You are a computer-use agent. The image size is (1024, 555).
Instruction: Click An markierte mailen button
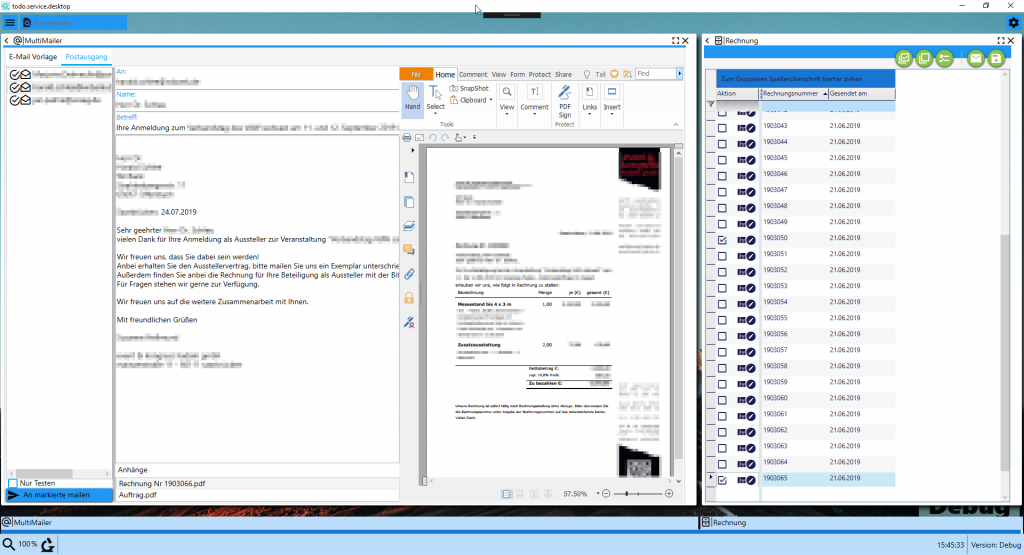(x=59, y=495)
